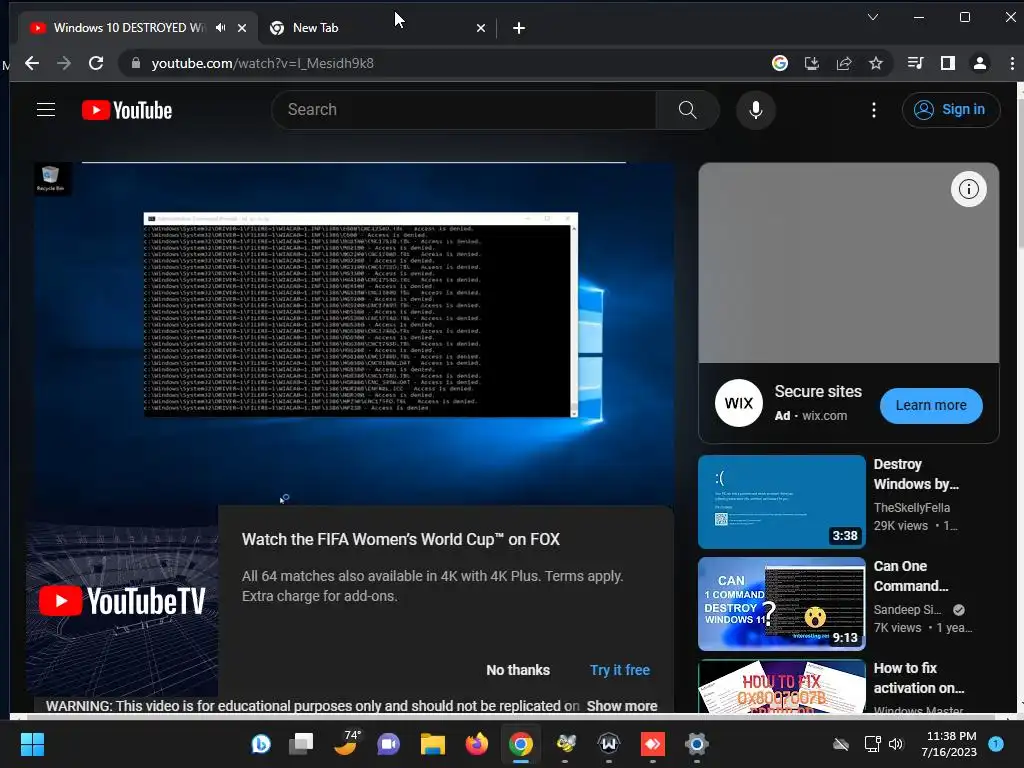Open notification center badge
This screenshot has width=1024, height=768.
coord(996,744)
